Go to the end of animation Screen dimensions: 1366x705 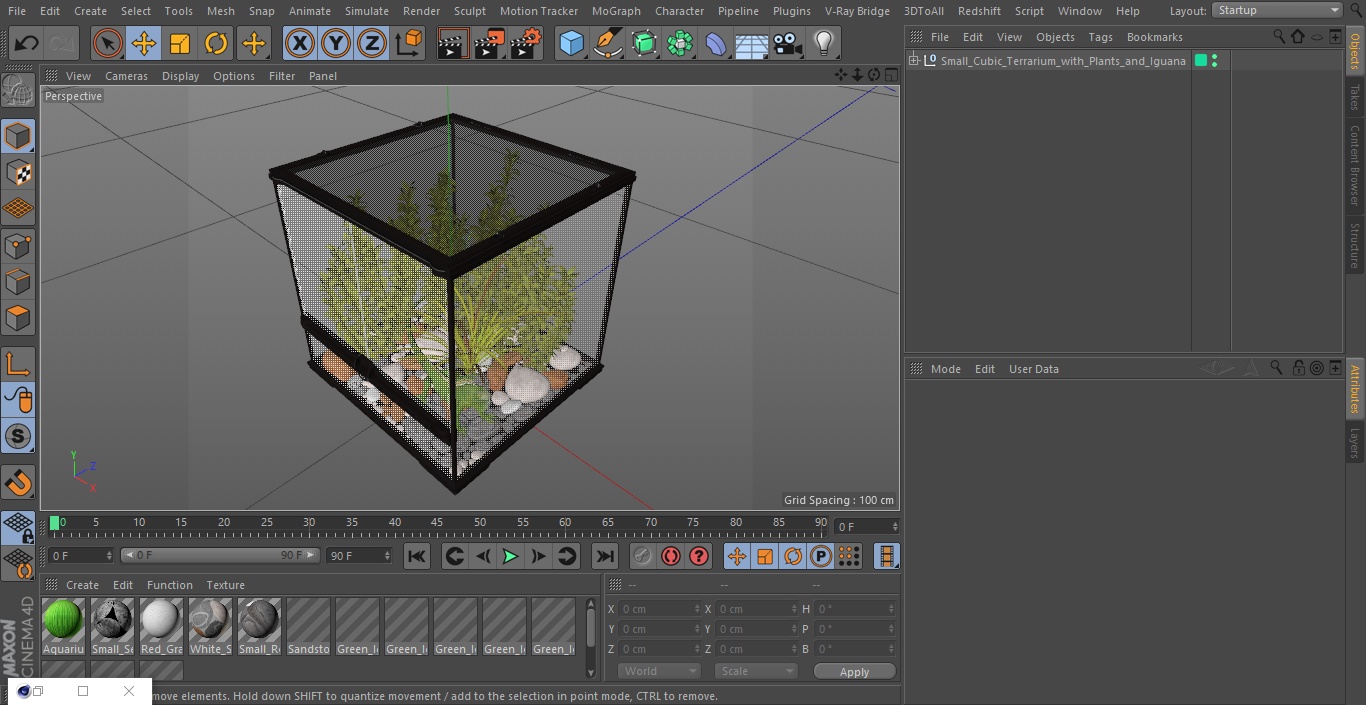(x=605, y=556)
